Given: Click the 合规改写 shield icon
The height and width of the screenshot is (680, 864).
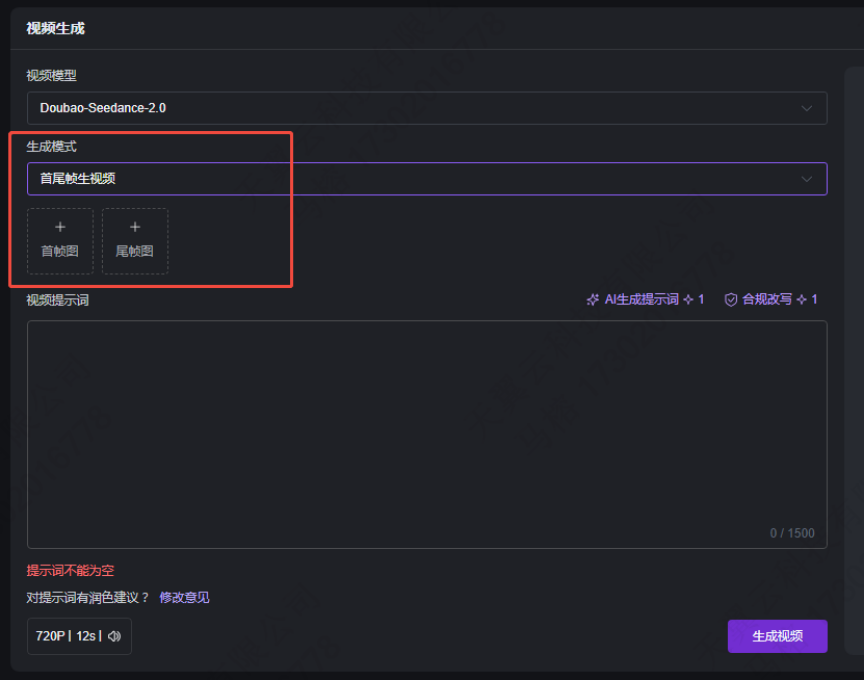Looking at the screenshot, I should [731, 300].
